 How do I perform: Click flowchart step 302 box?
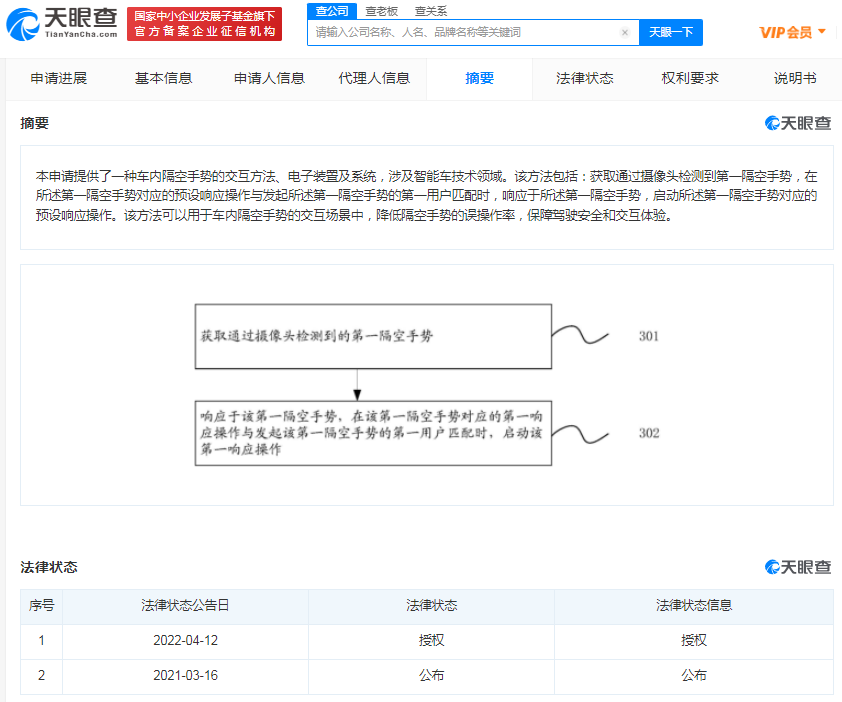(373, 433)
